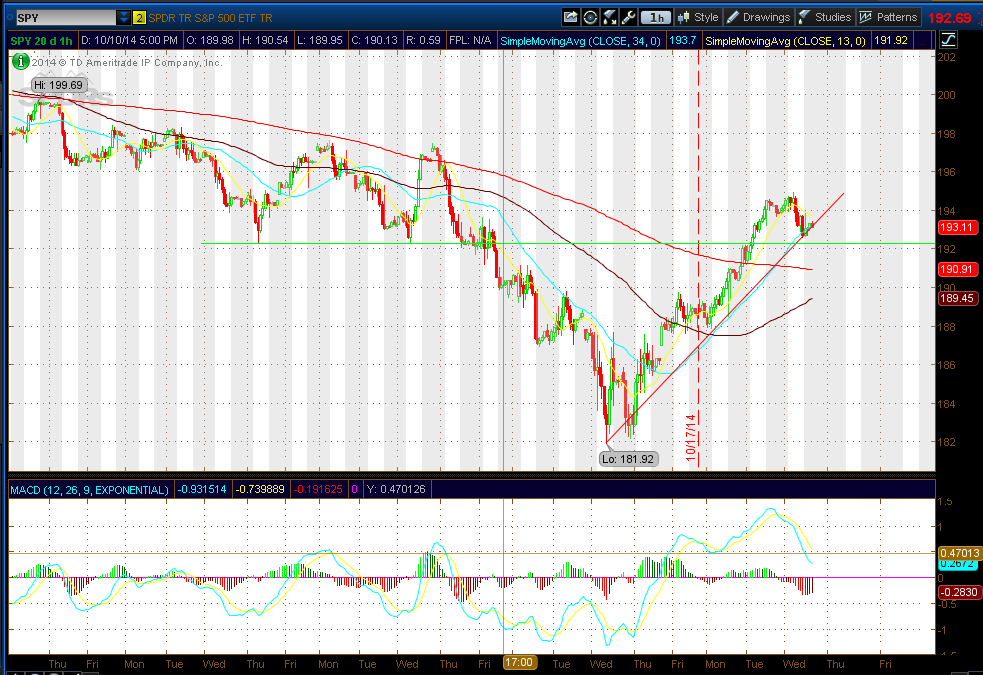Open chart settings wrench icon

pyautogui.click(x=629, y=18)
